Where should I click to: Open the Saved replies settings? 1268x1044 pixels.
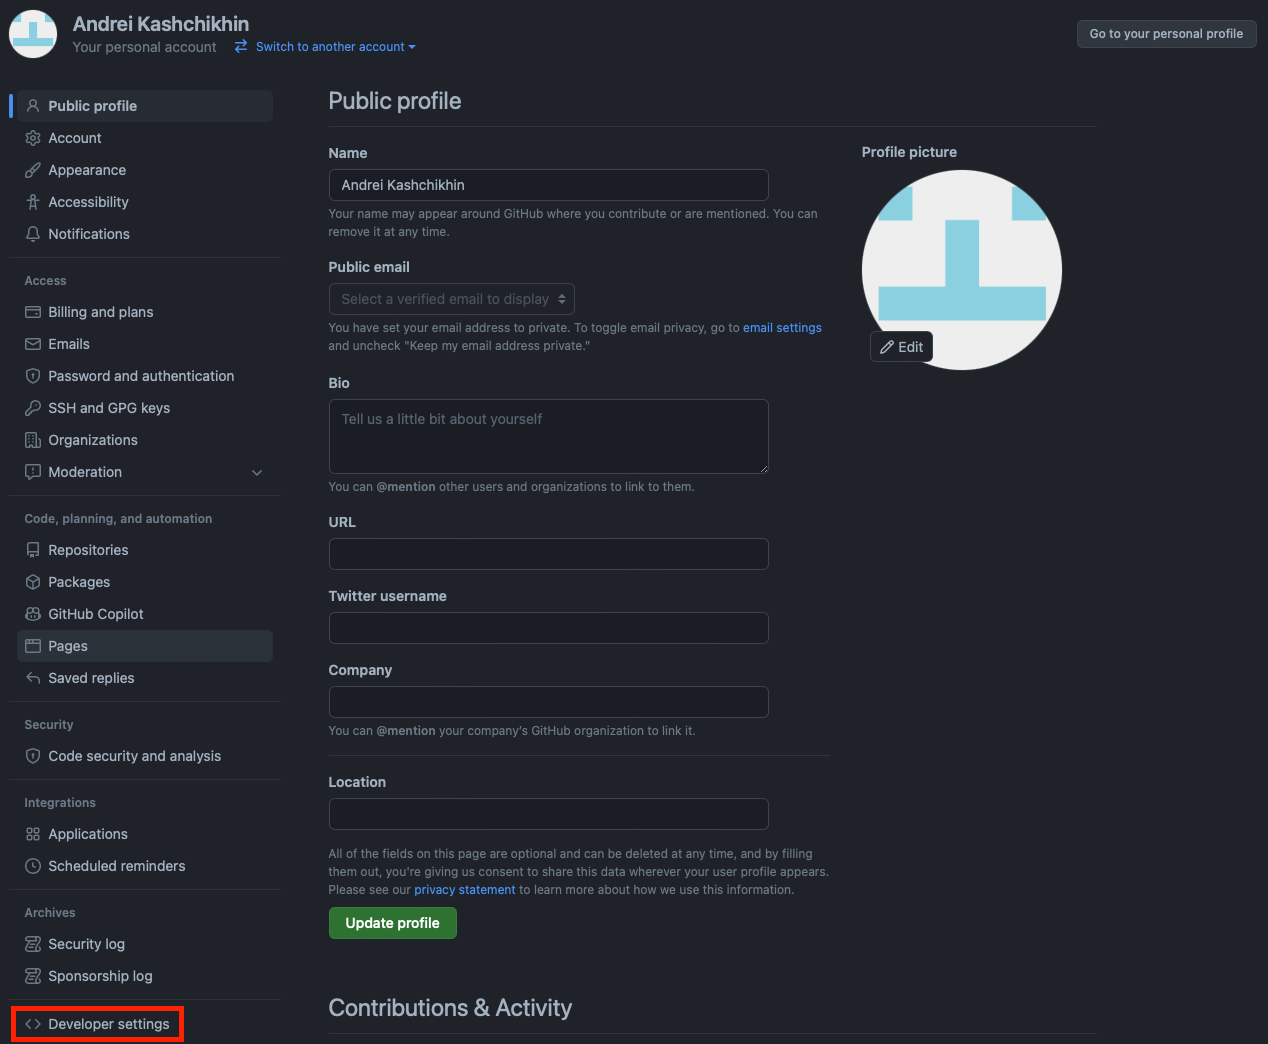pyautogui.click(x=145, y=678)
